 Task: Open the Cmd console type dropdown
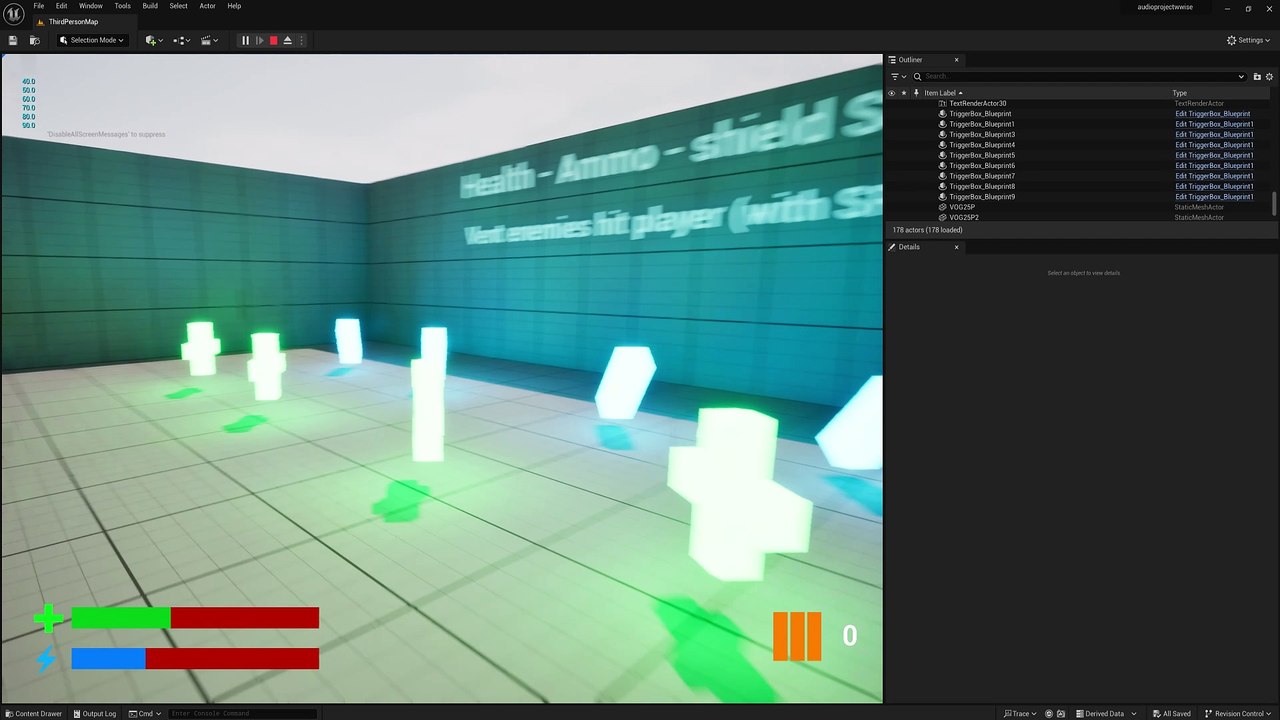145,713
